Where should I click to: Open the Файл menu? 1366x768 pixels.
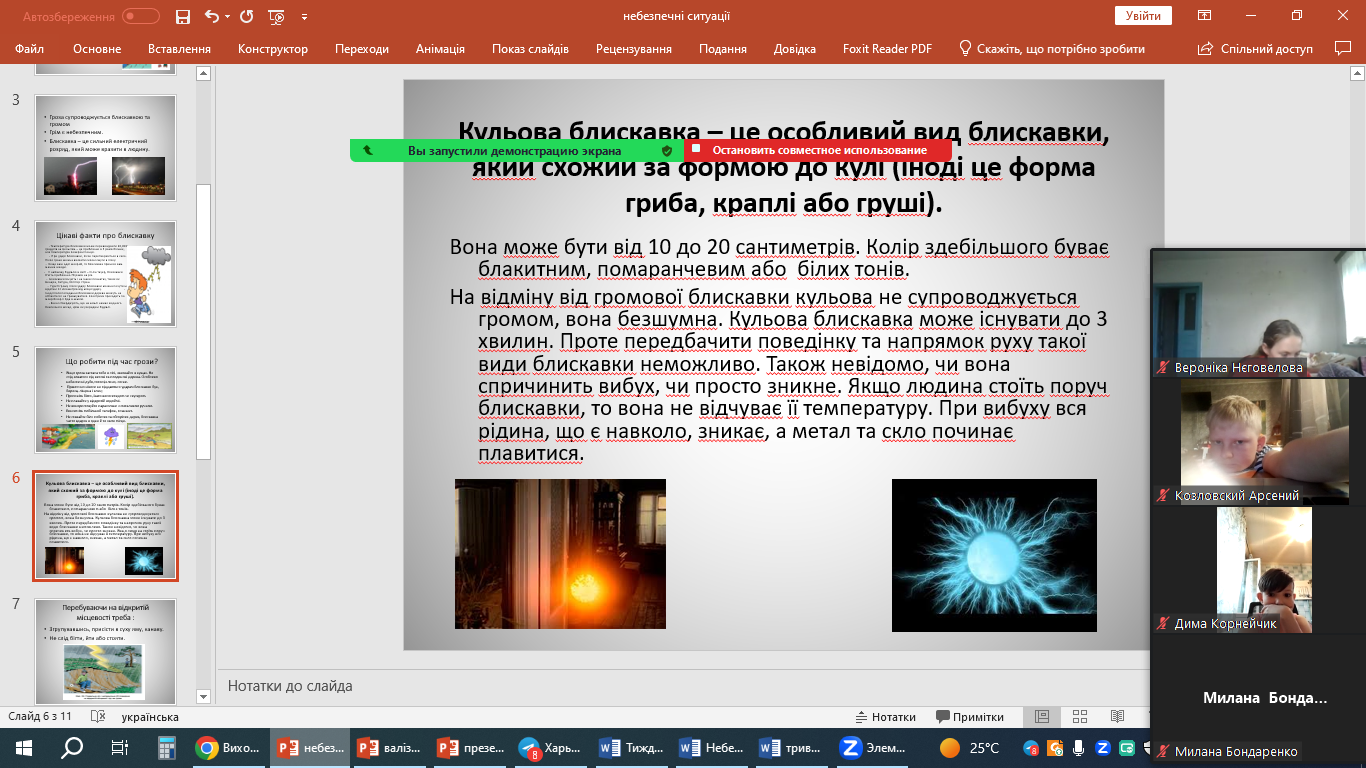click(x=30, y=49)
